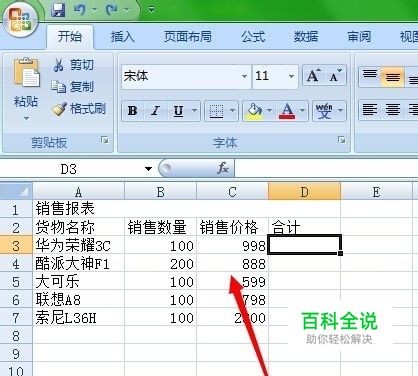The image size is (418, 376).
Task: Click the 销售价格 header cell
Action: (232, 227)
